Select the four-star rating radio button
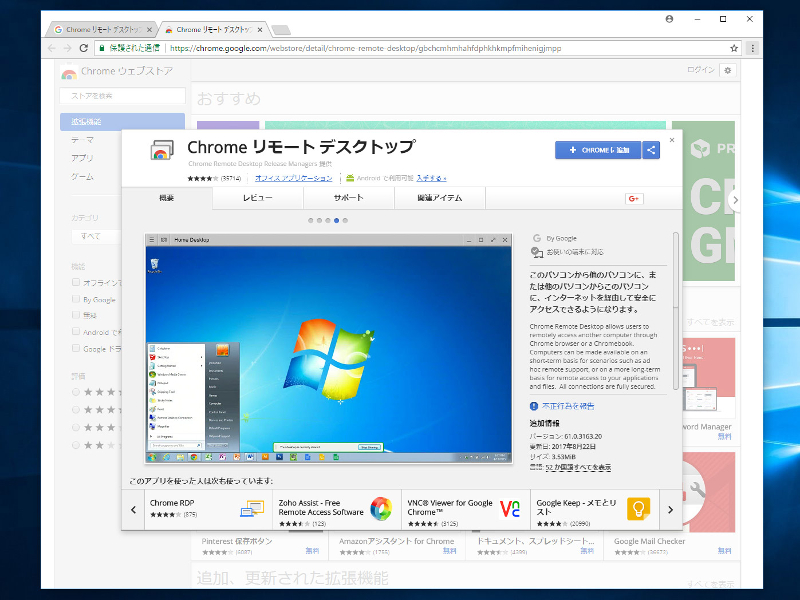800x600 pixels. (x=76, y=410)
